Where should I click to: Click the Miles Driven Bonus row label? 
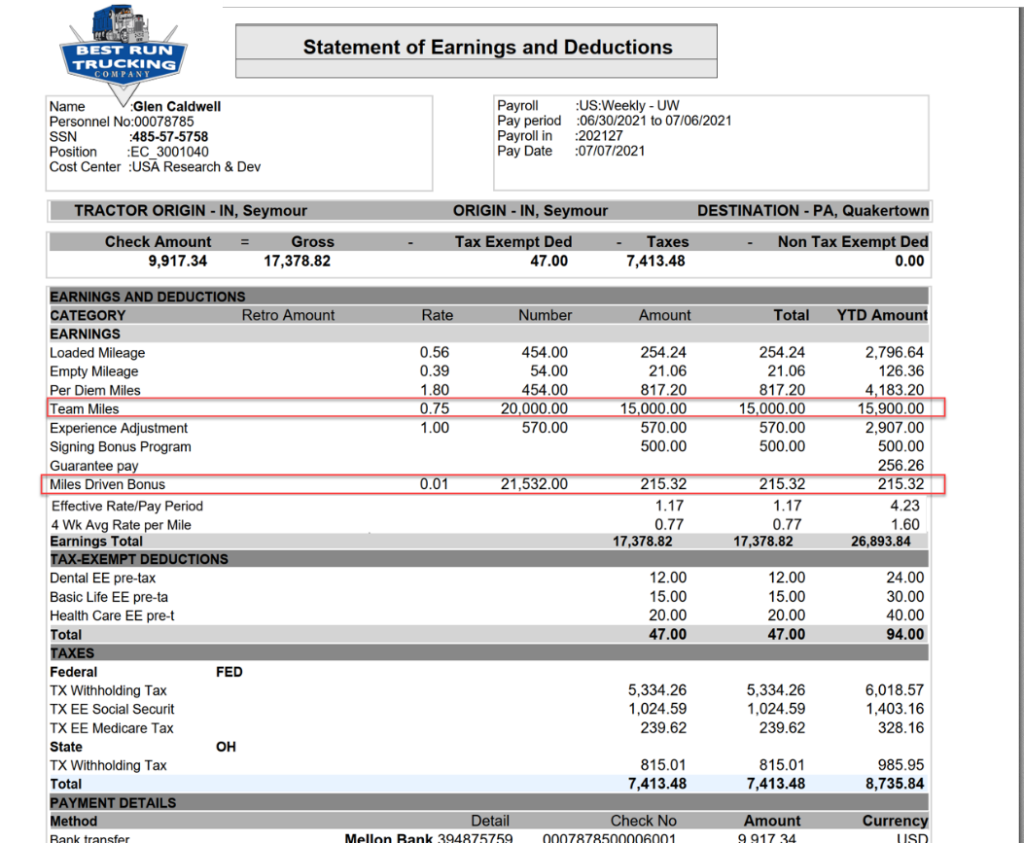point(107,485)
